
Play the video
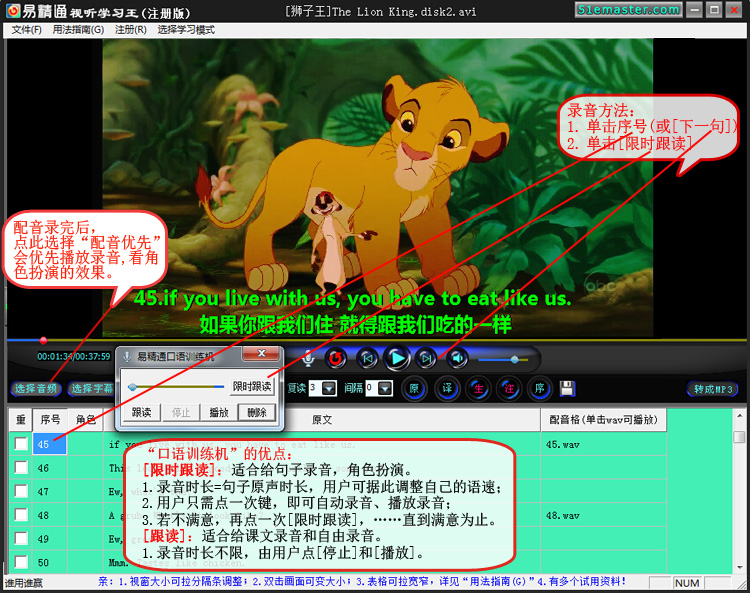click(x=397, y=358)
